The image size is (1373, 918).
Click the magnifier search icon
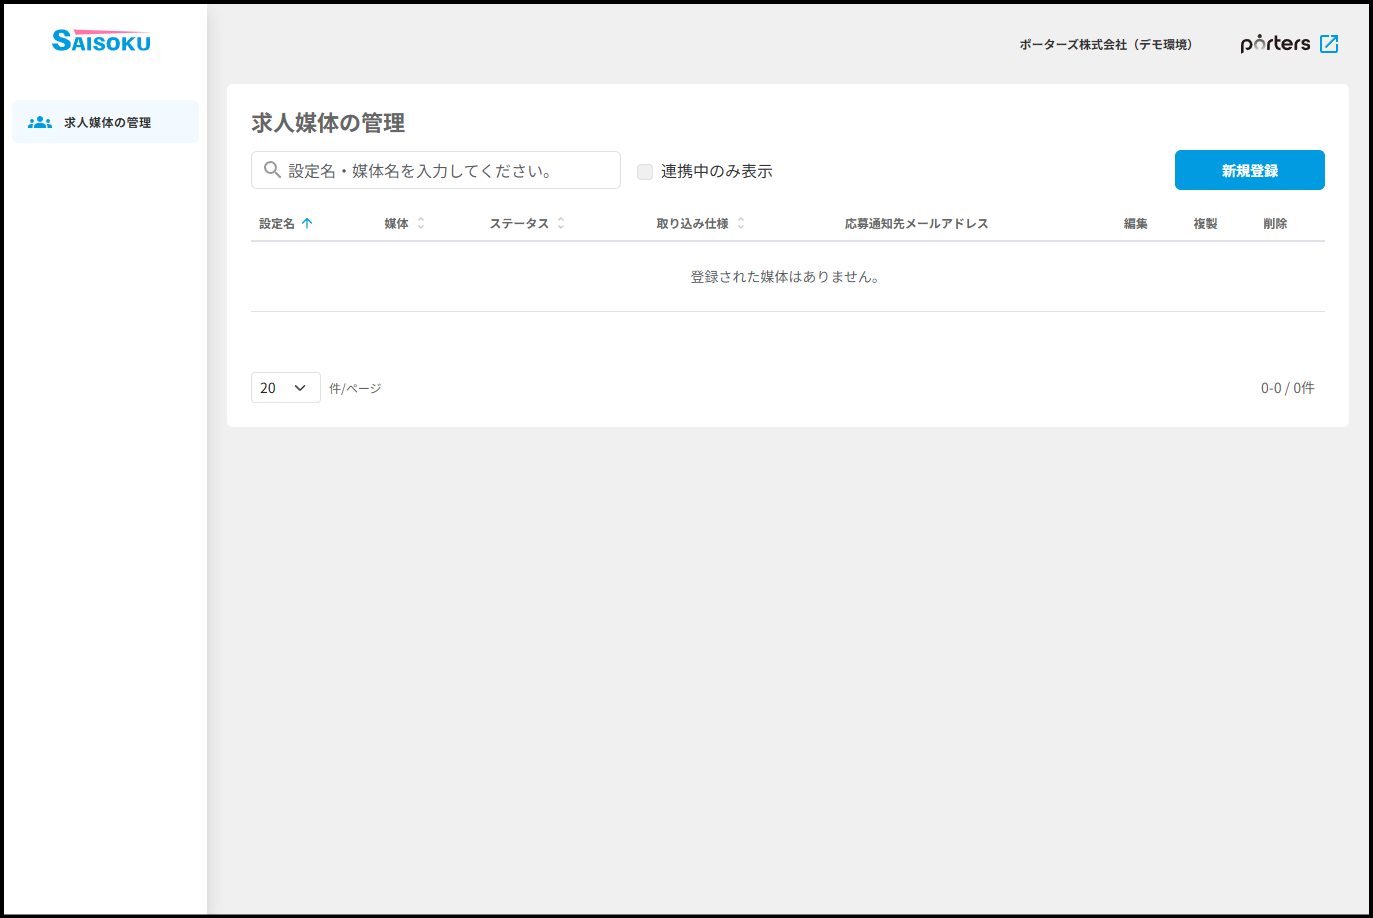pos(272,170)
